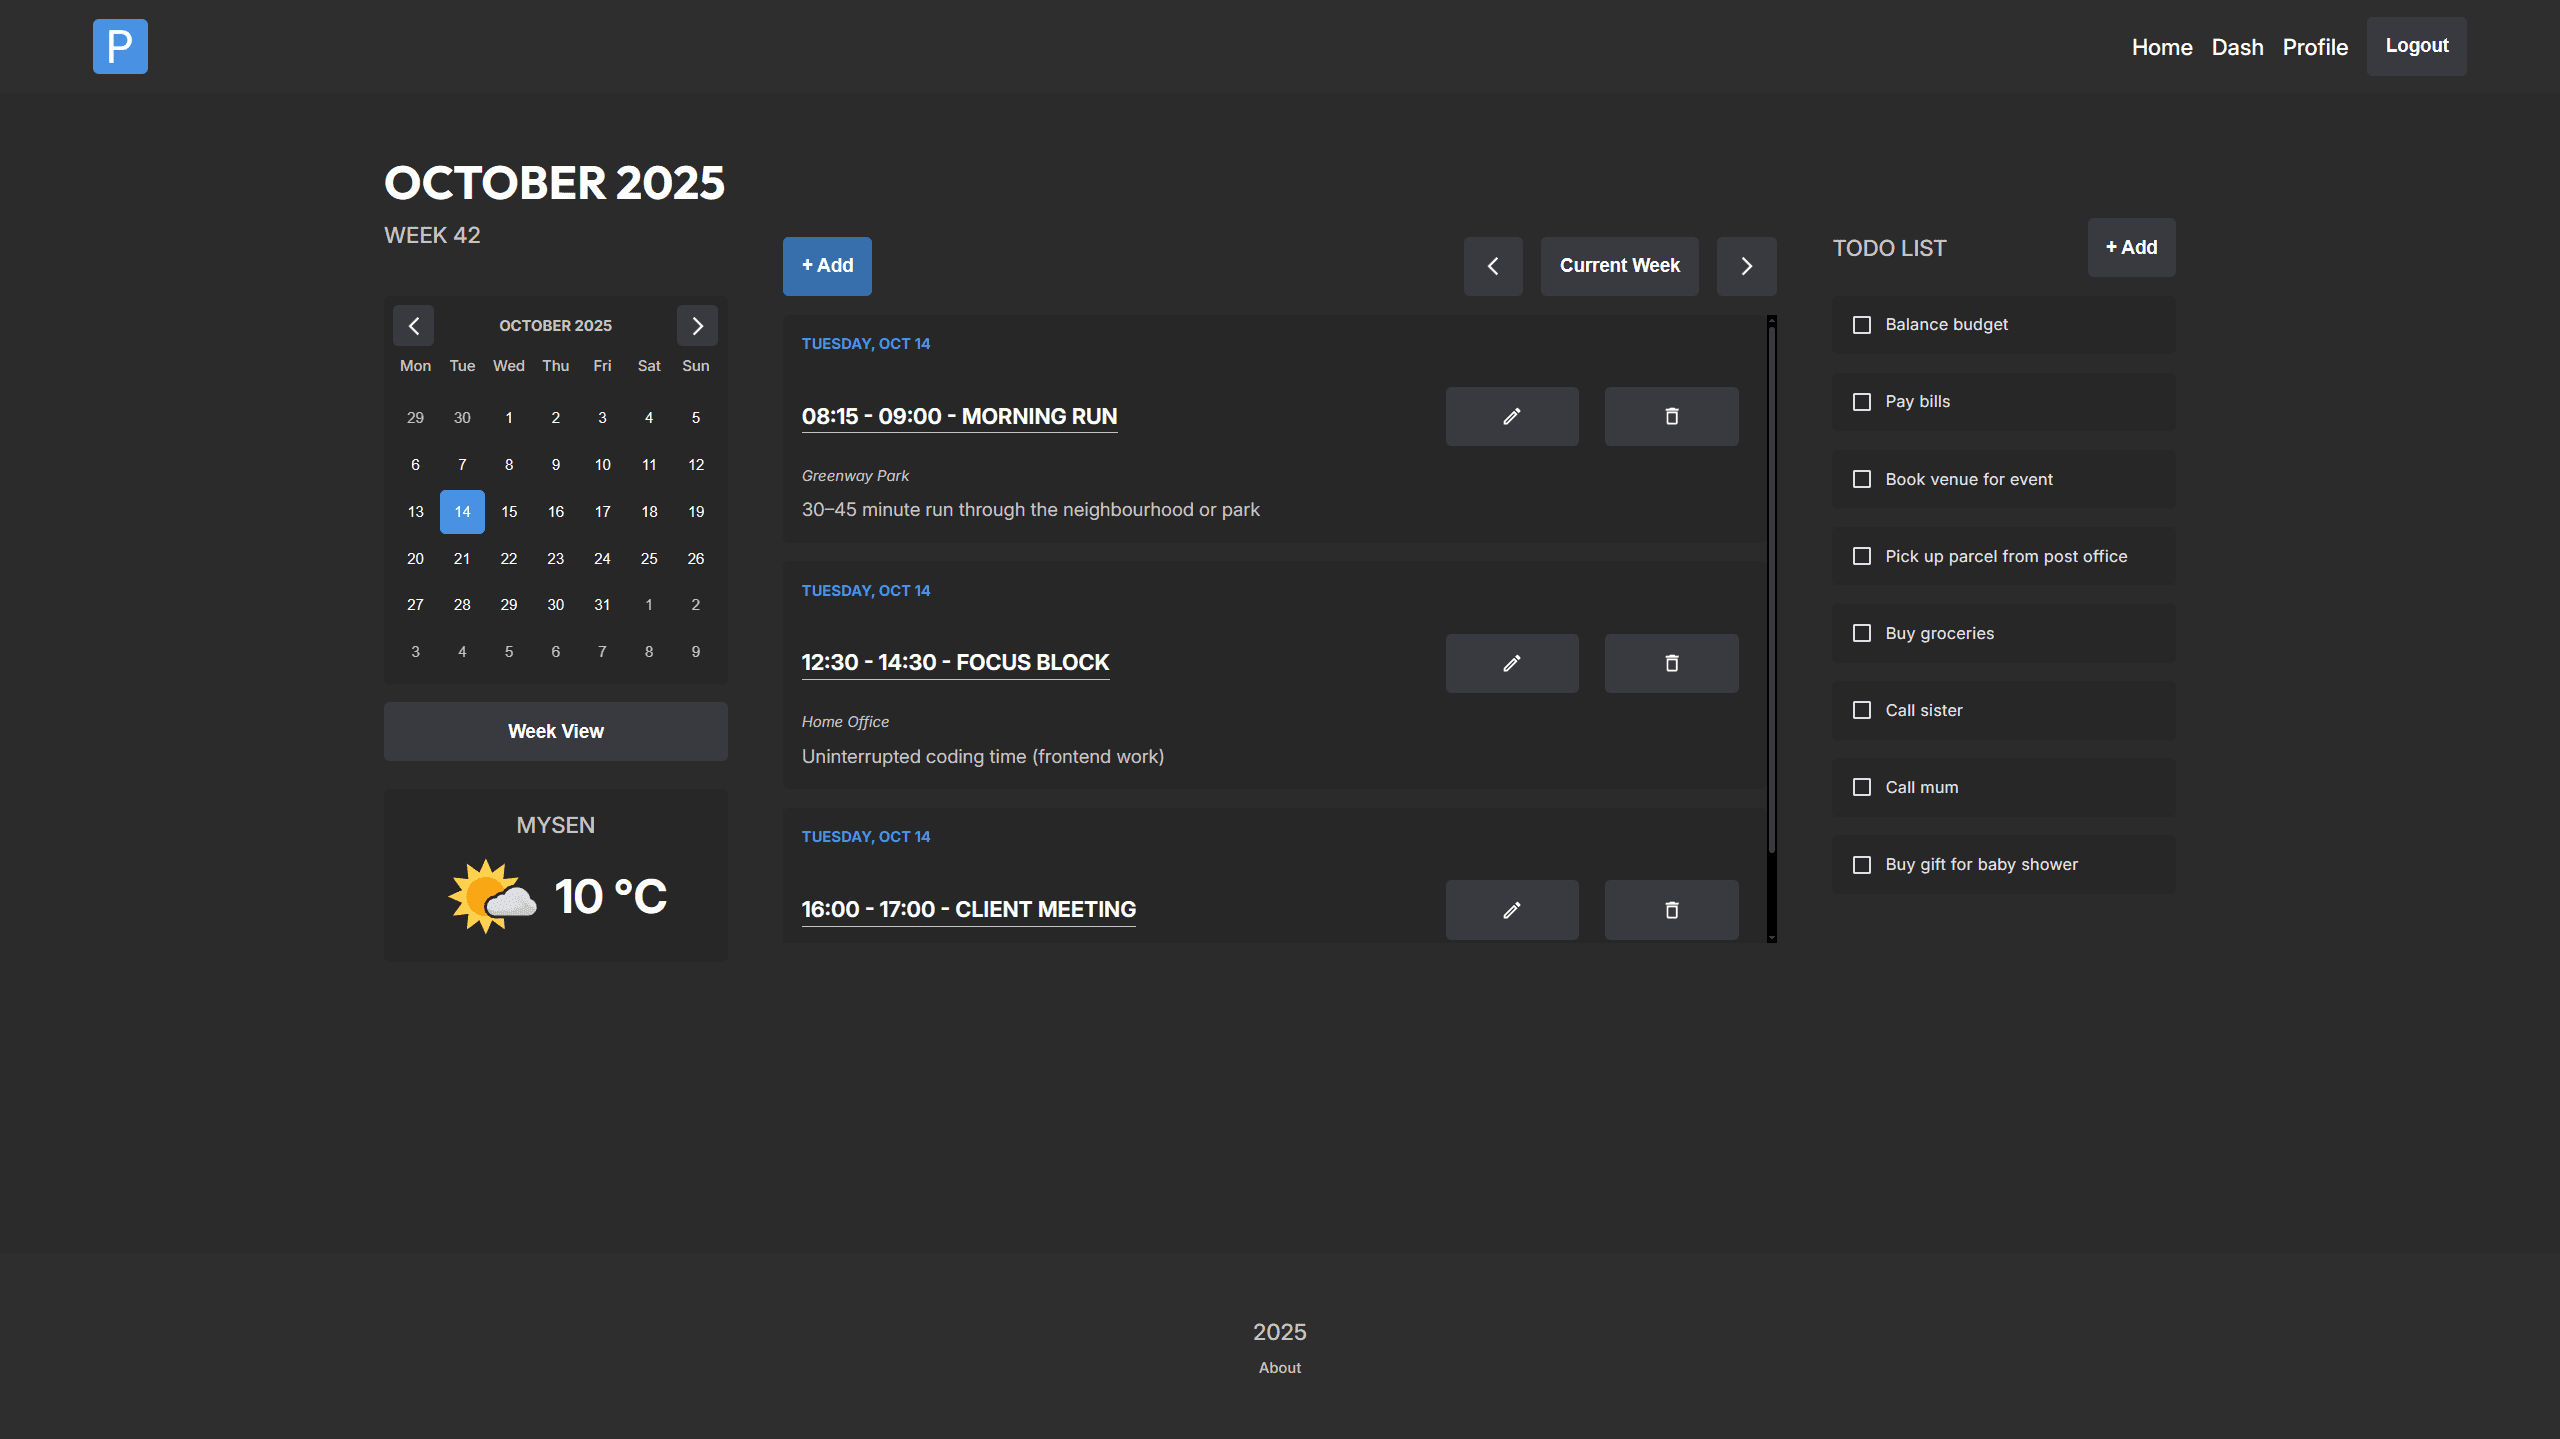The height and width of the screenshot is (1439, 2560).
Task: Advance mini calendar to next month
Action: (x=697, y=326)
